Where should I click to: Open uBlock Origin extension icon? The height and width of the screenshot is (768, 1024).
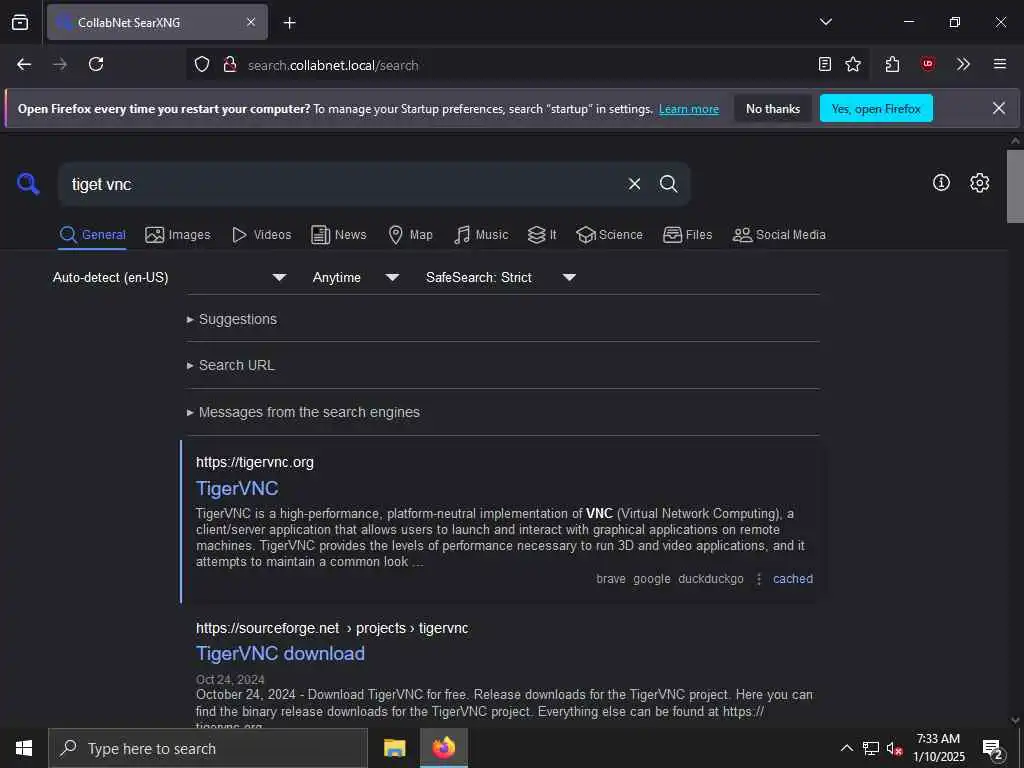point(928,64)
